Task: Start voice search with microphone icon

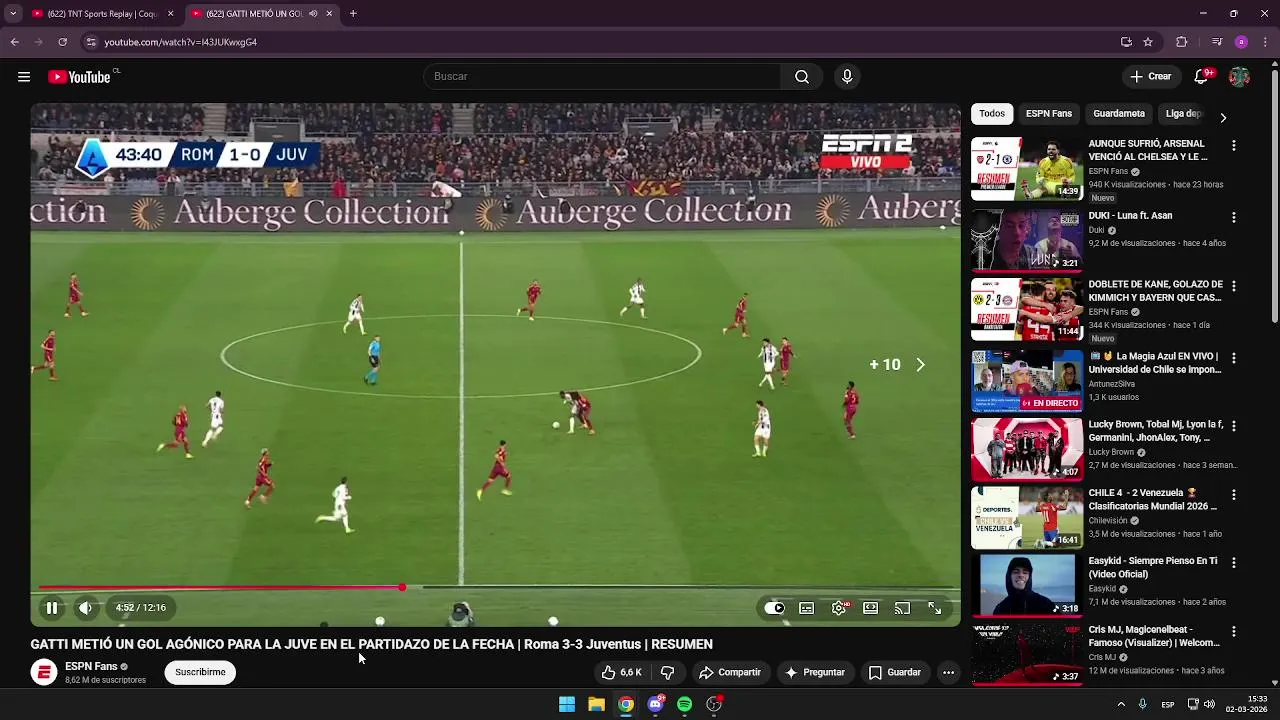Action: (x=847, y=77)
